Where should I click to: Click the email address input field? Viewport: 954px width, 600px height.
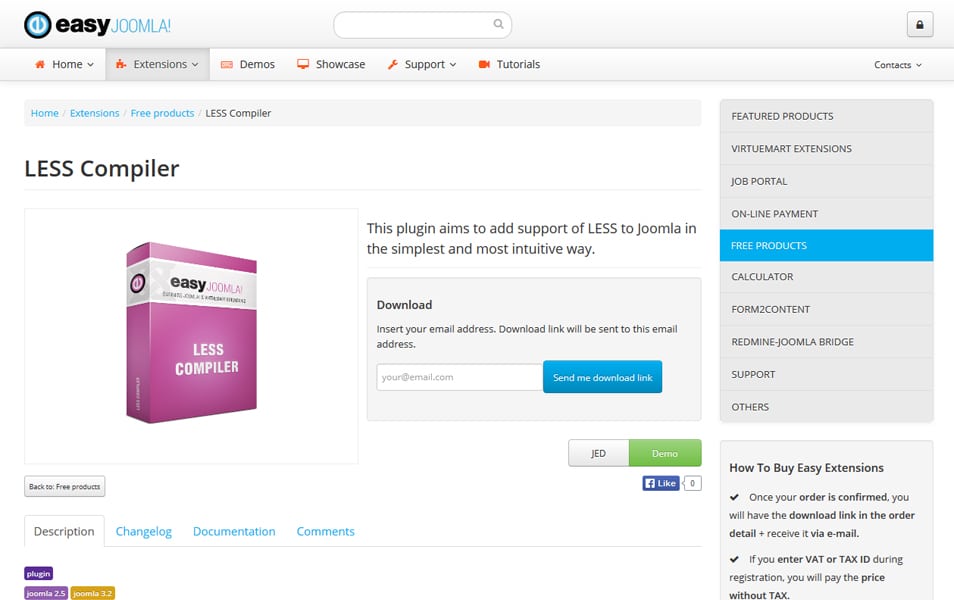(459, 377)
